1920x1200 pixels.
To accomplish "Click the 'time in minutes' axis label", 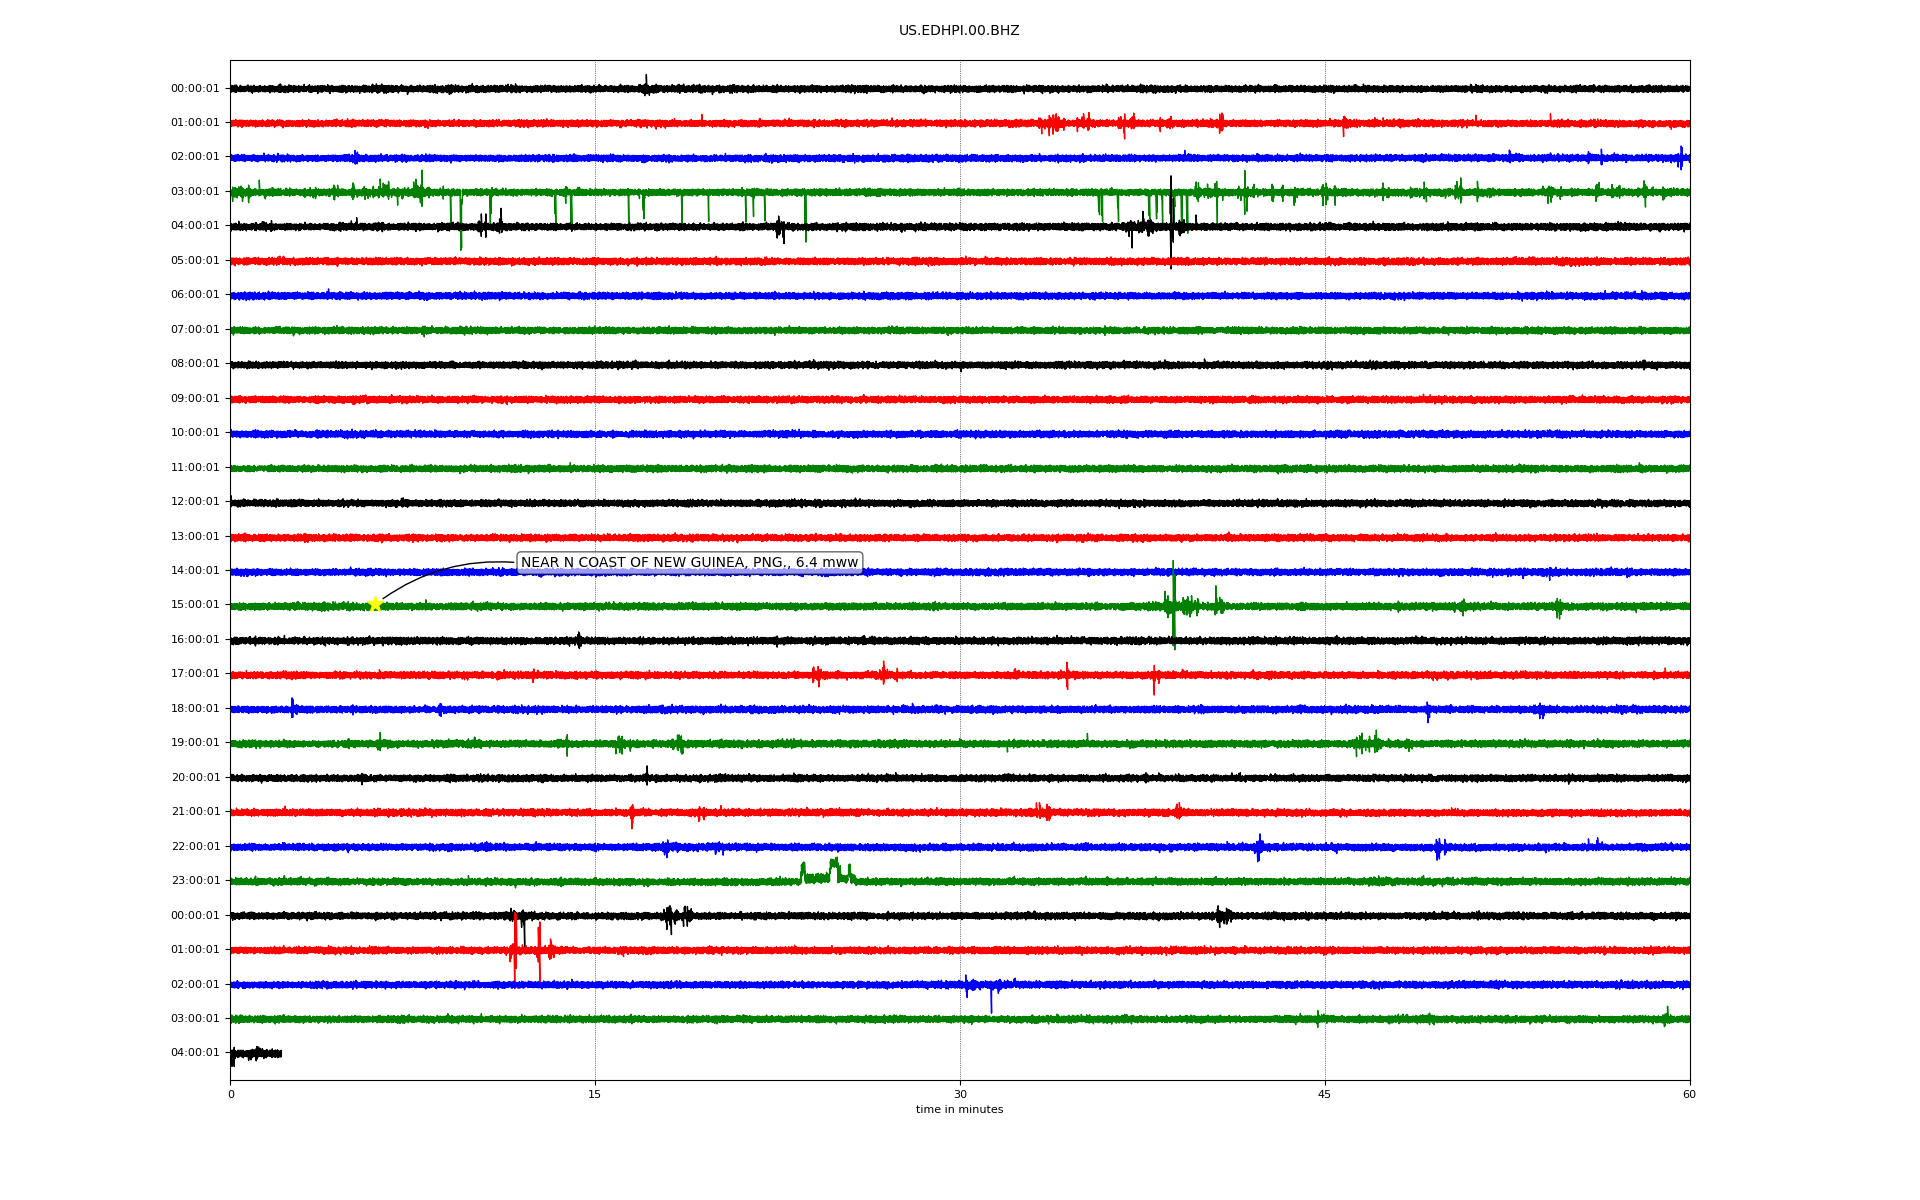I will pyautogui.click(x=959, y=1110).
